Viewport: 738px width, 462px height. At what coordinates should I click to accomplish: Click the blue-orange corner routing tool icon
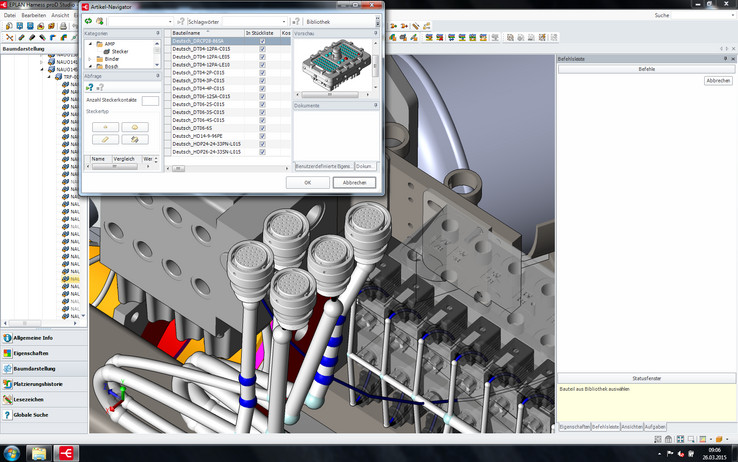pyautogui.click(x=53, y=38)
